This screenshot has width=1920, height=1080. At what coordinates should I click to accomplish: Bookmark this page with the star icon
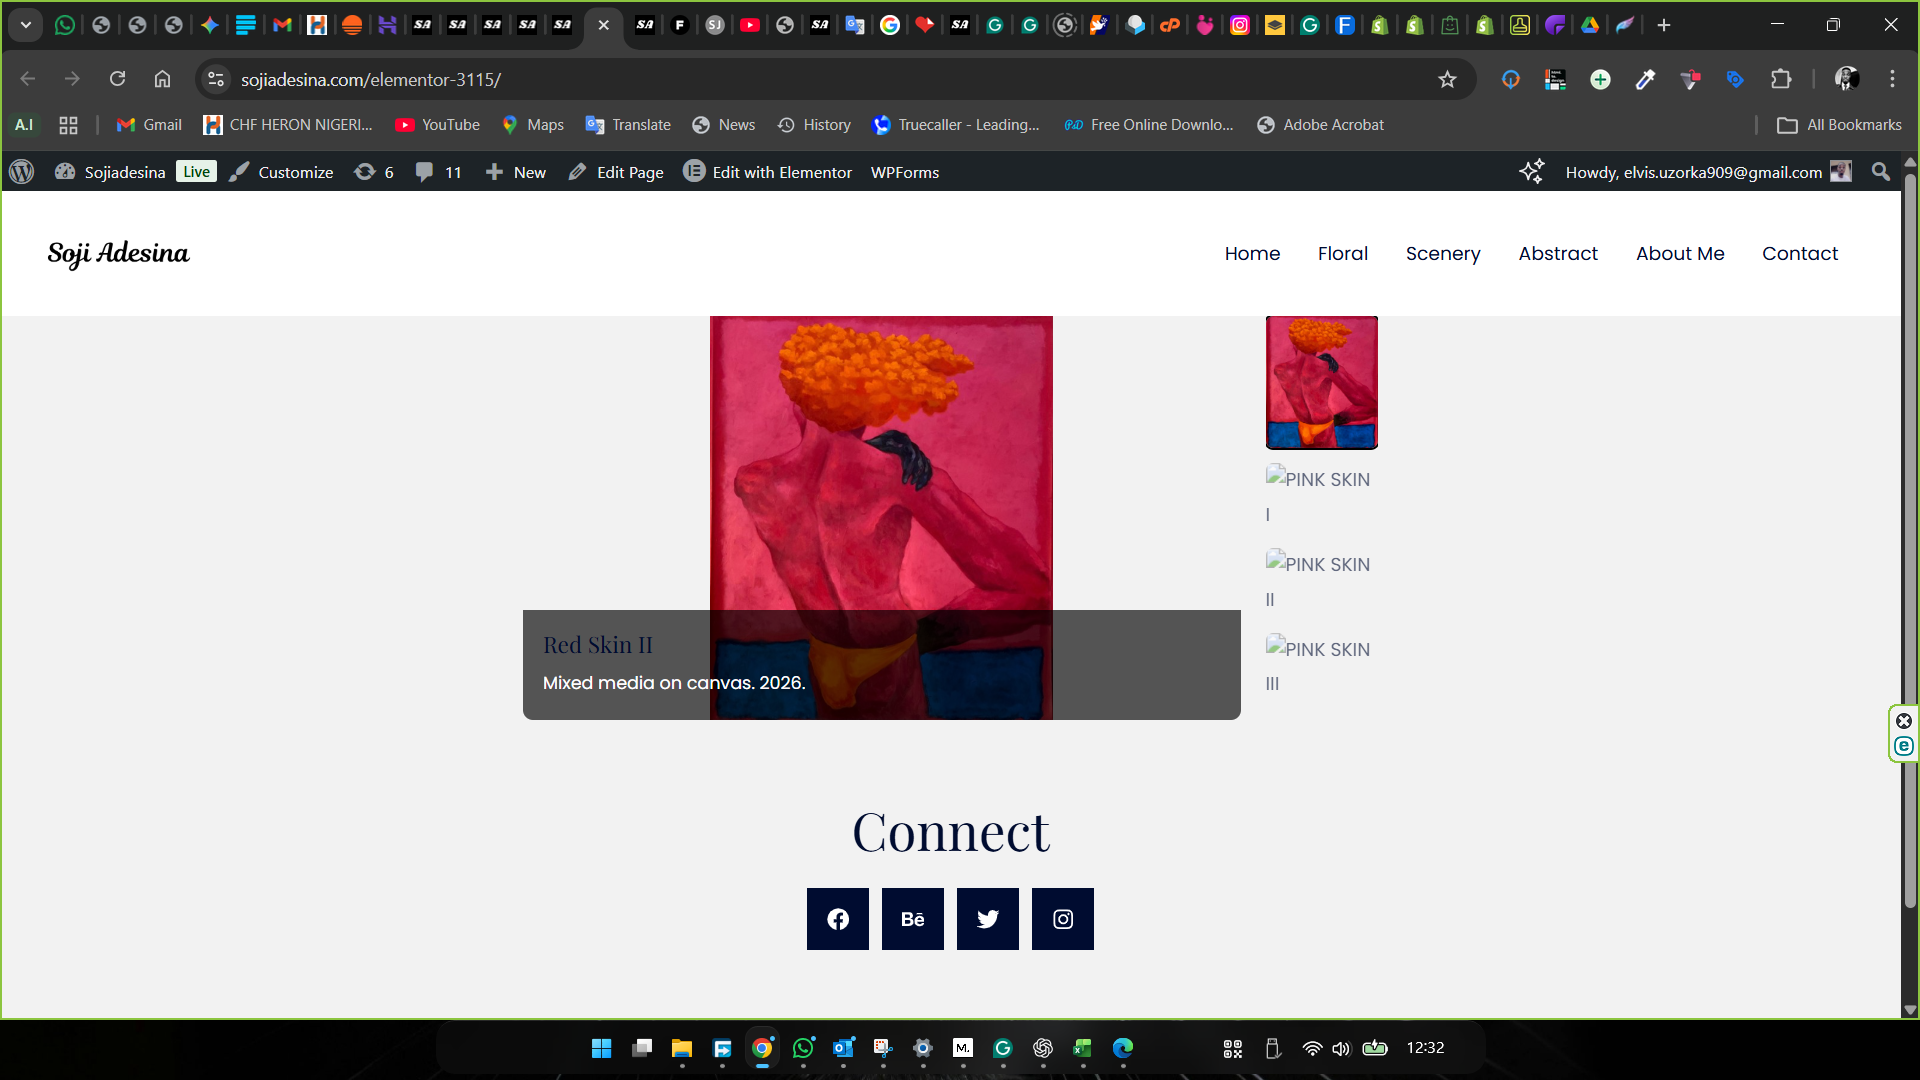pos(1446,80)
